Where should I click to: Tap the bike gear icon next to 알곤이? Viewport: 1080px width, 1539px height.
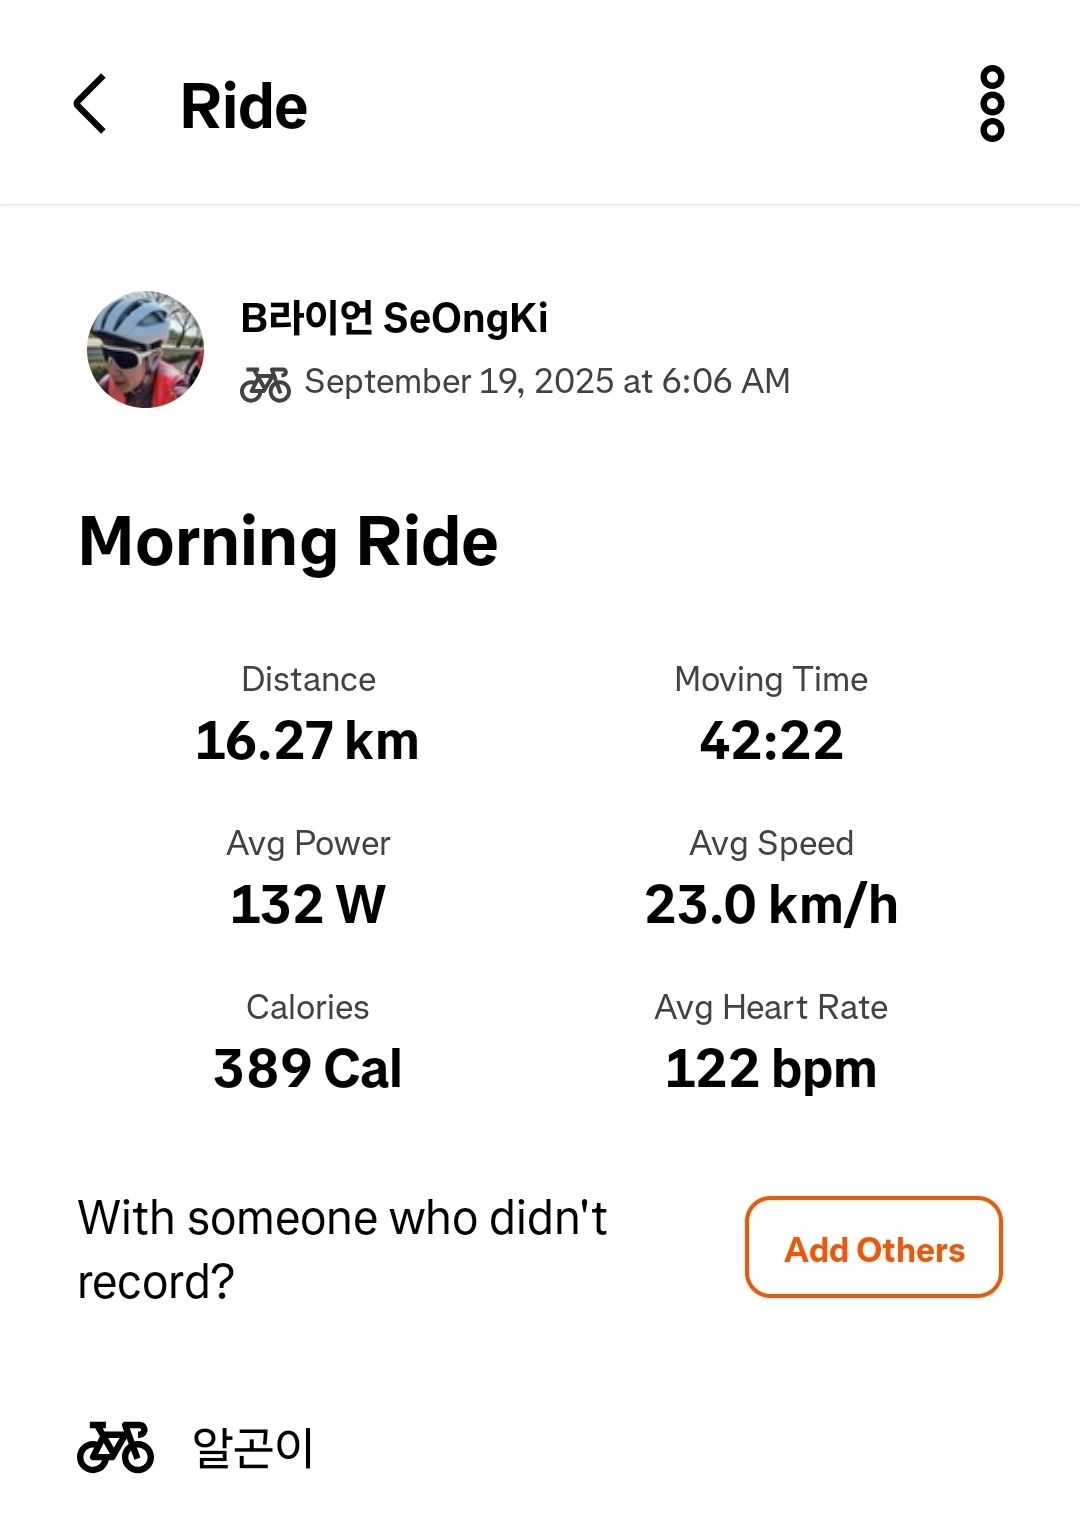(116, 1447)
